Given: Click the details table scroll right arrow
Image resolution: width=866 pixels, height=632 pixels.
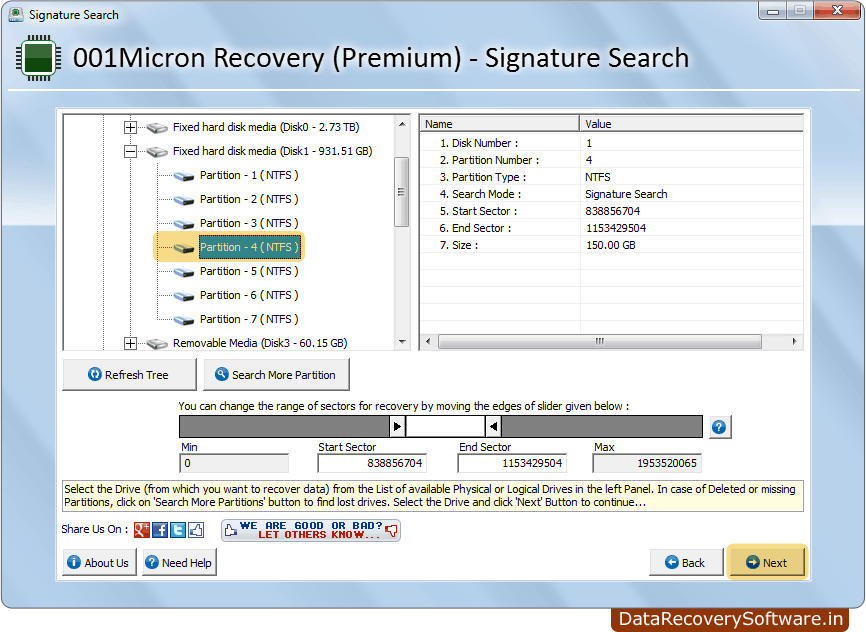Looking at the screenshot, I should 794,341.
